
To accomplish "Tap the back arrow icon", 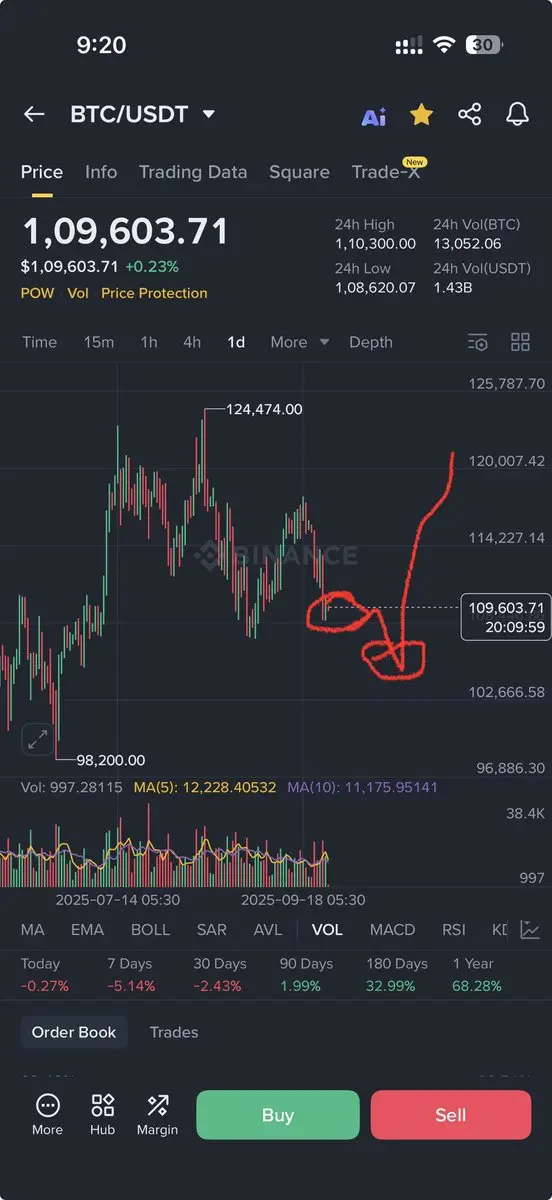I will (x=34, y=114).
